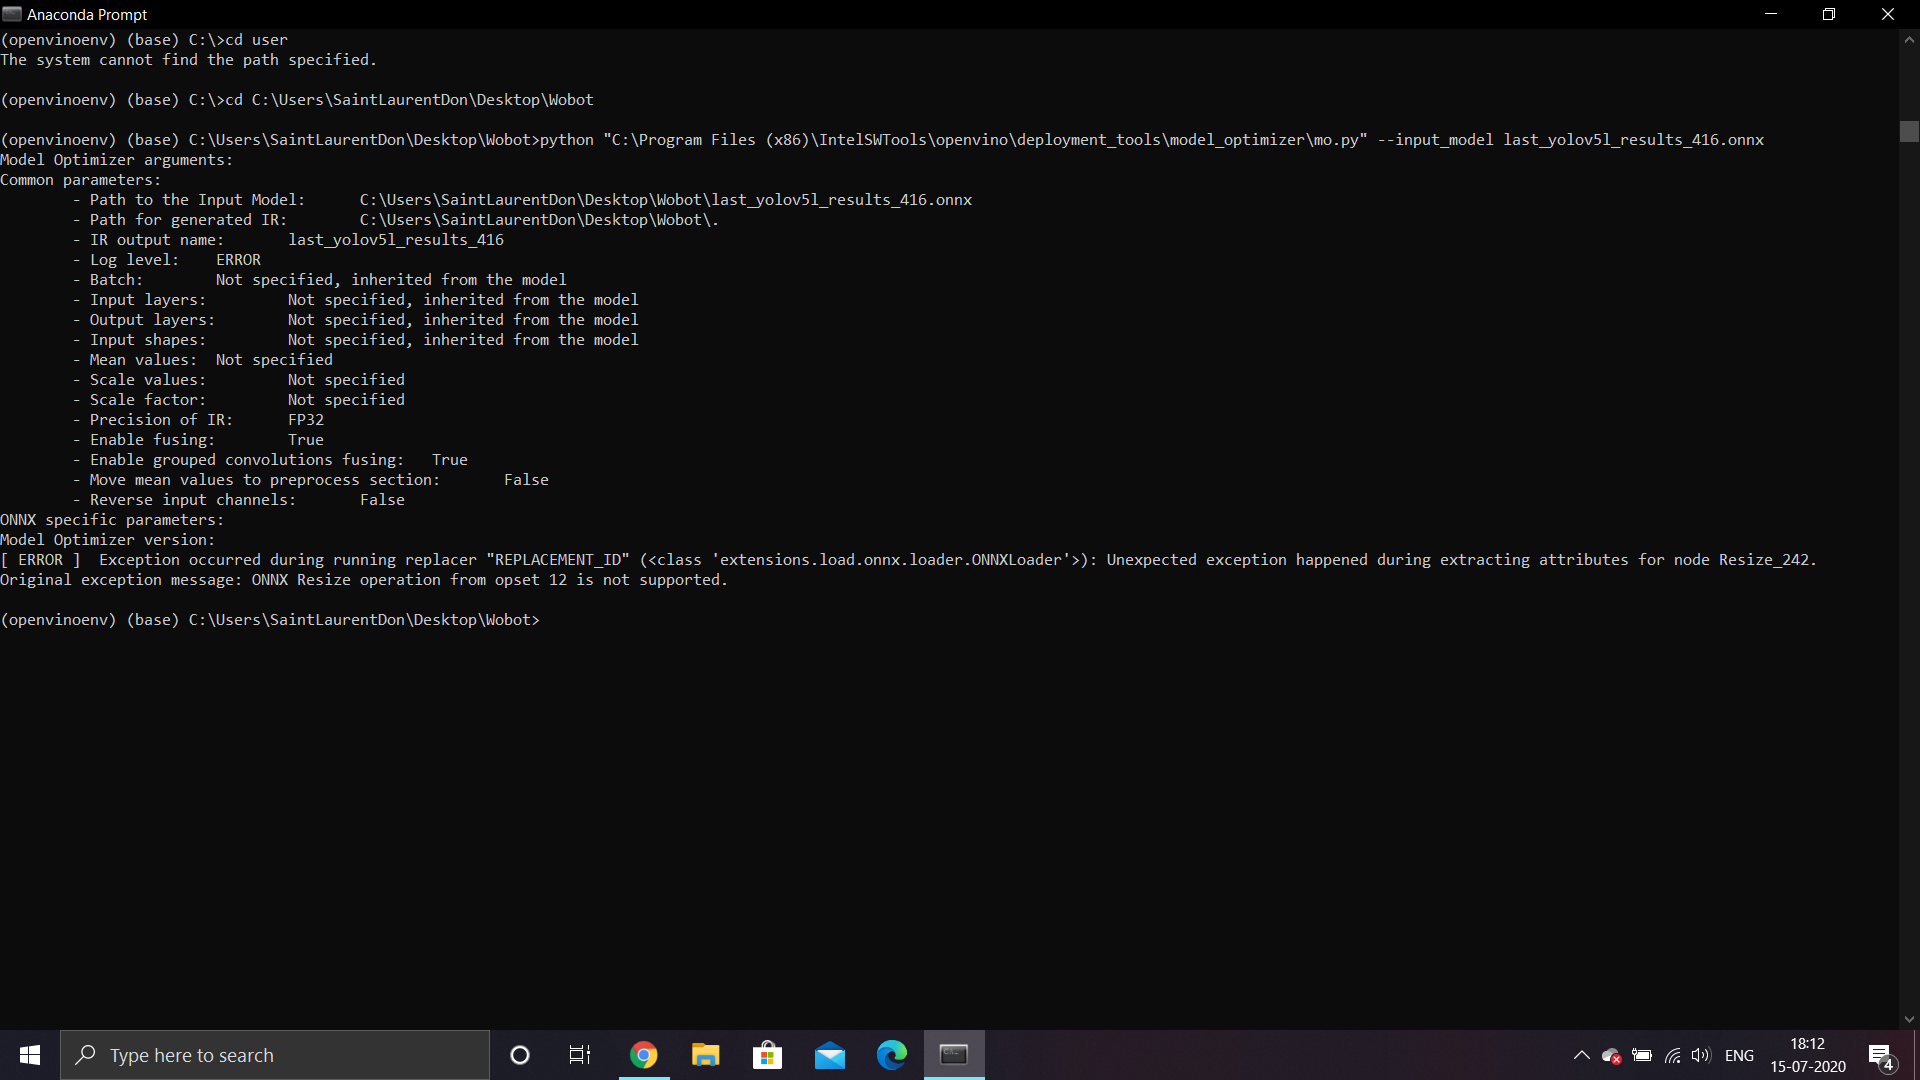Open the clock and date flyout
1920x1080 pixels.
[1808, 1055]
